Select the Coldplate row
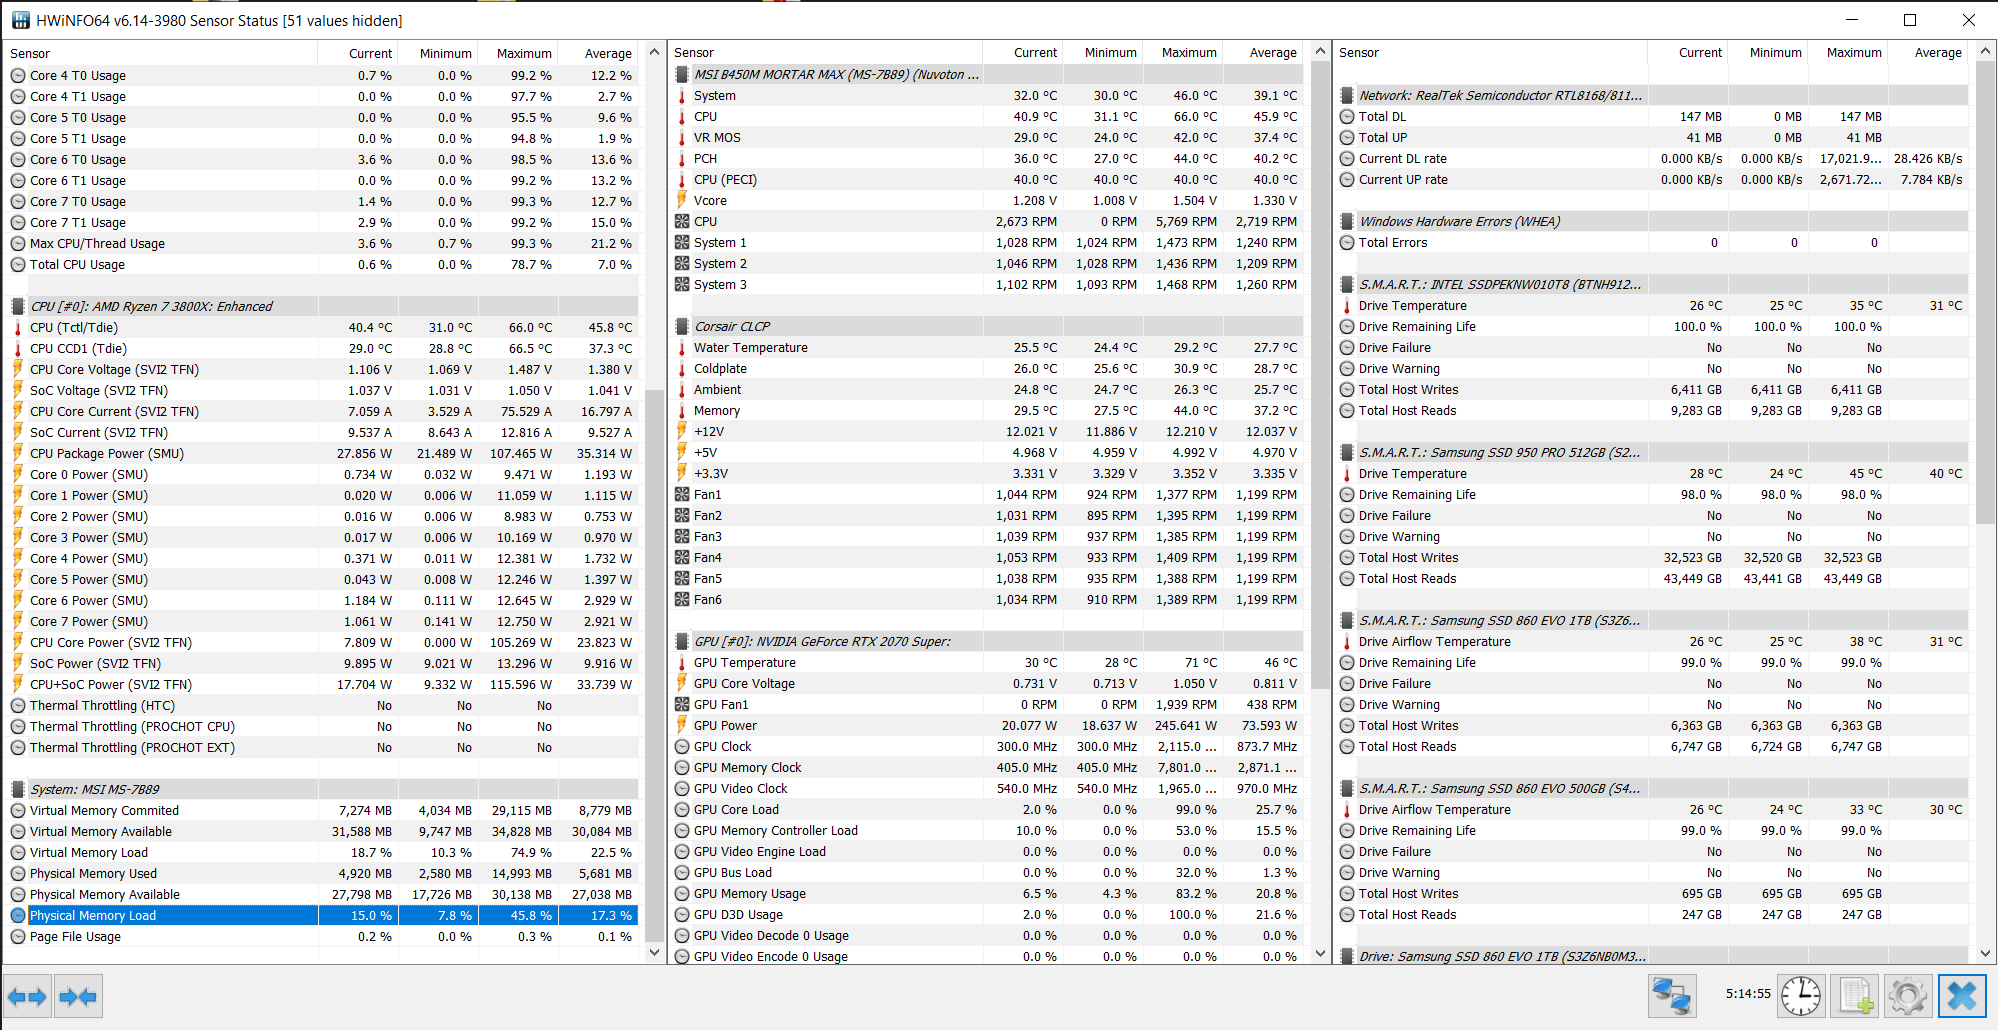The width and height of the screenshot is (1998, 1030). [x=986, y=369]
